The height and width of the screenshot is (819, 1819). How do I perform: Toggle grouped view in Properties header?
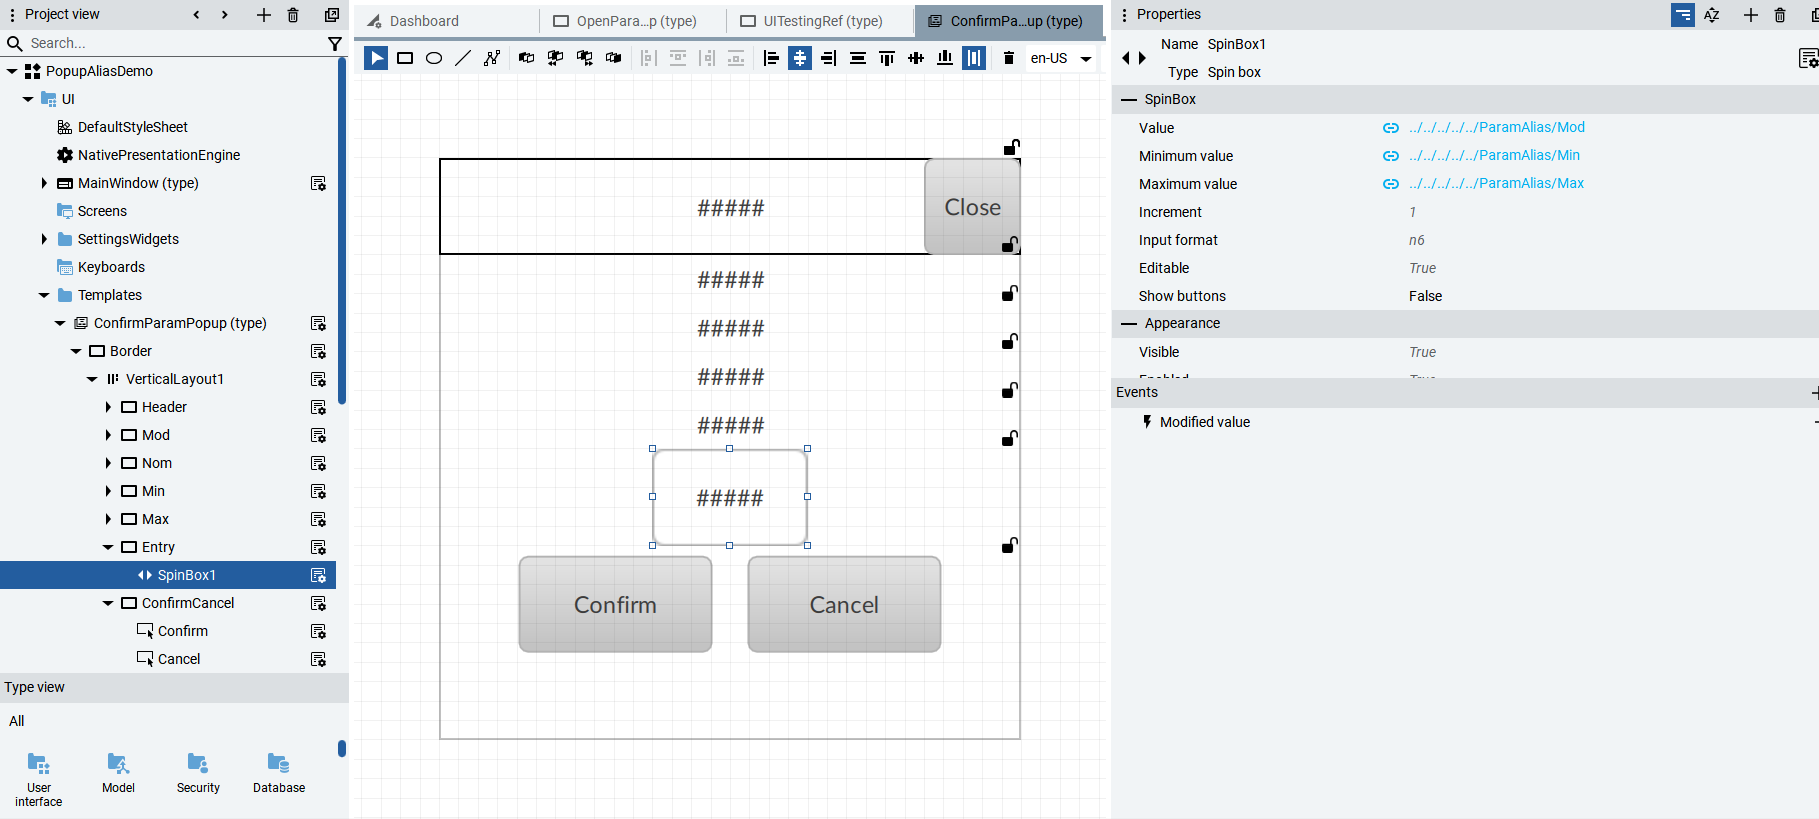pyautogui.click(x=1683, y=15)
